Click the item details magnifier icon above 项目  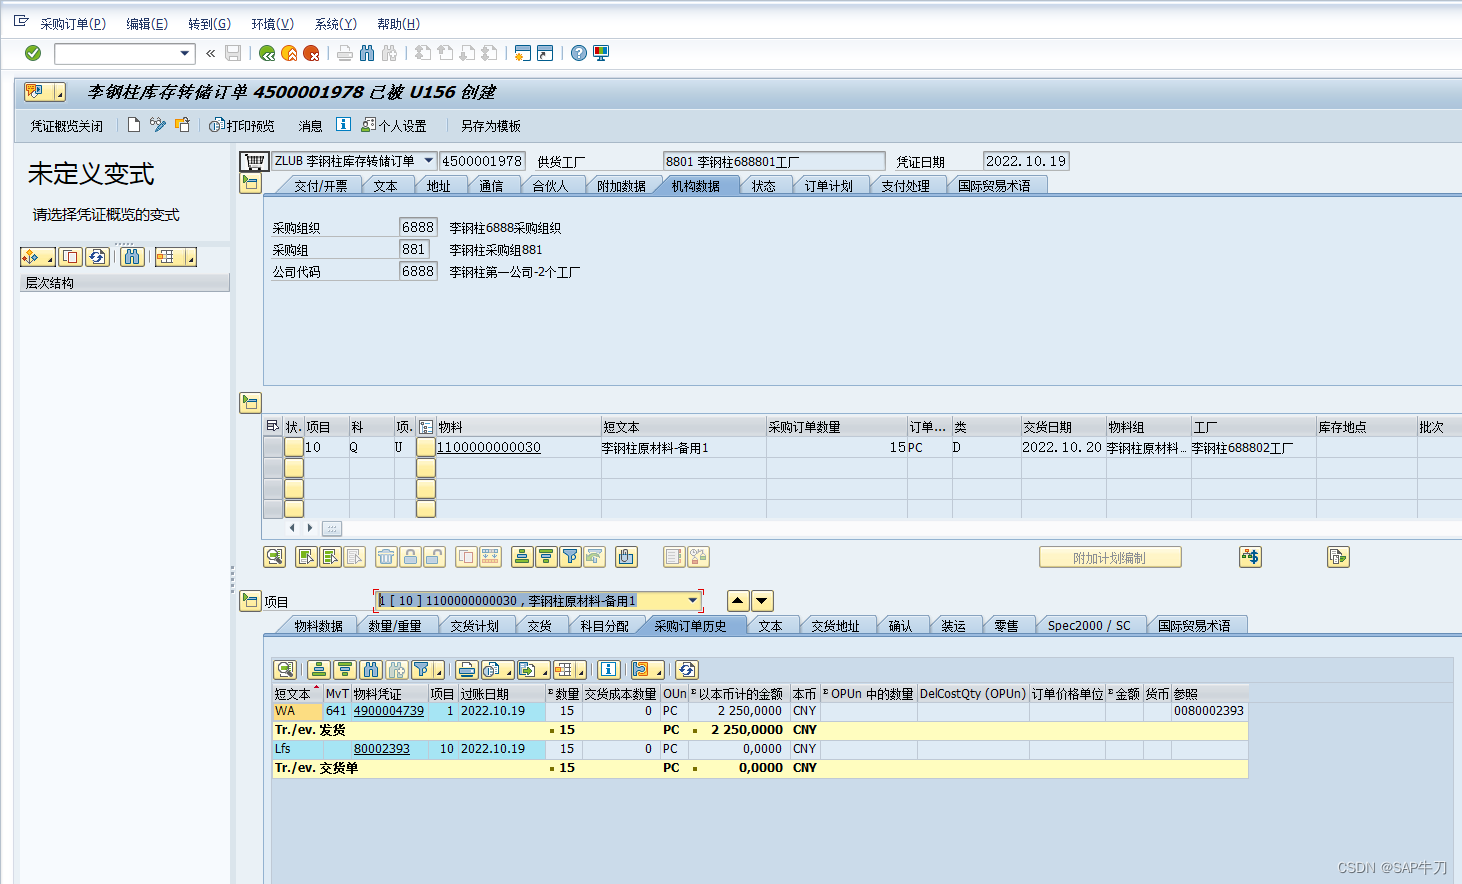[275, 557]
